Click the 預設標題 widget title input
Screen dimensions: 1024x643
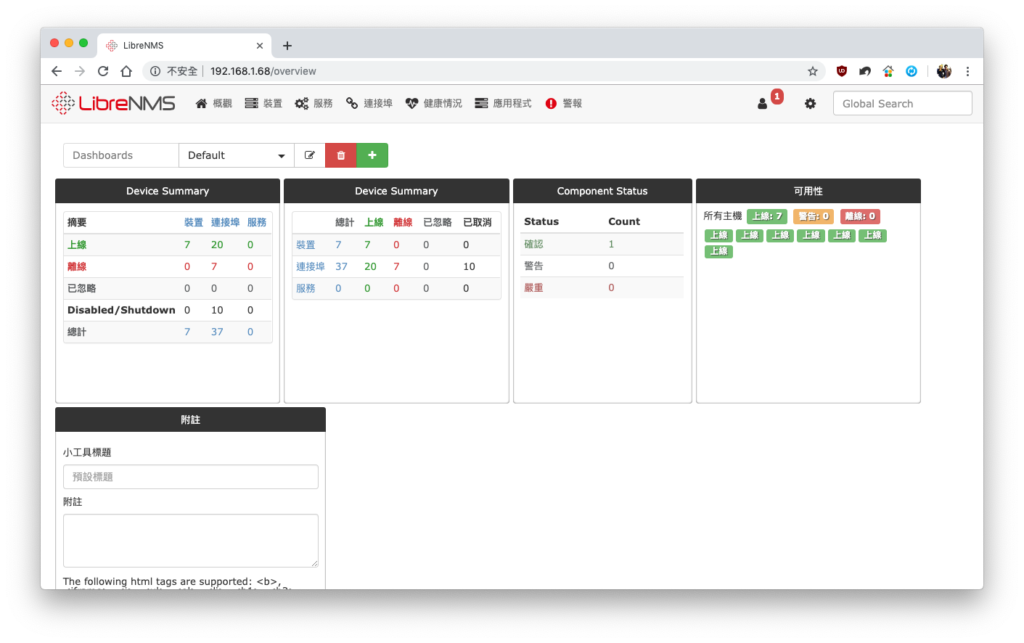(x=191, y=477)
